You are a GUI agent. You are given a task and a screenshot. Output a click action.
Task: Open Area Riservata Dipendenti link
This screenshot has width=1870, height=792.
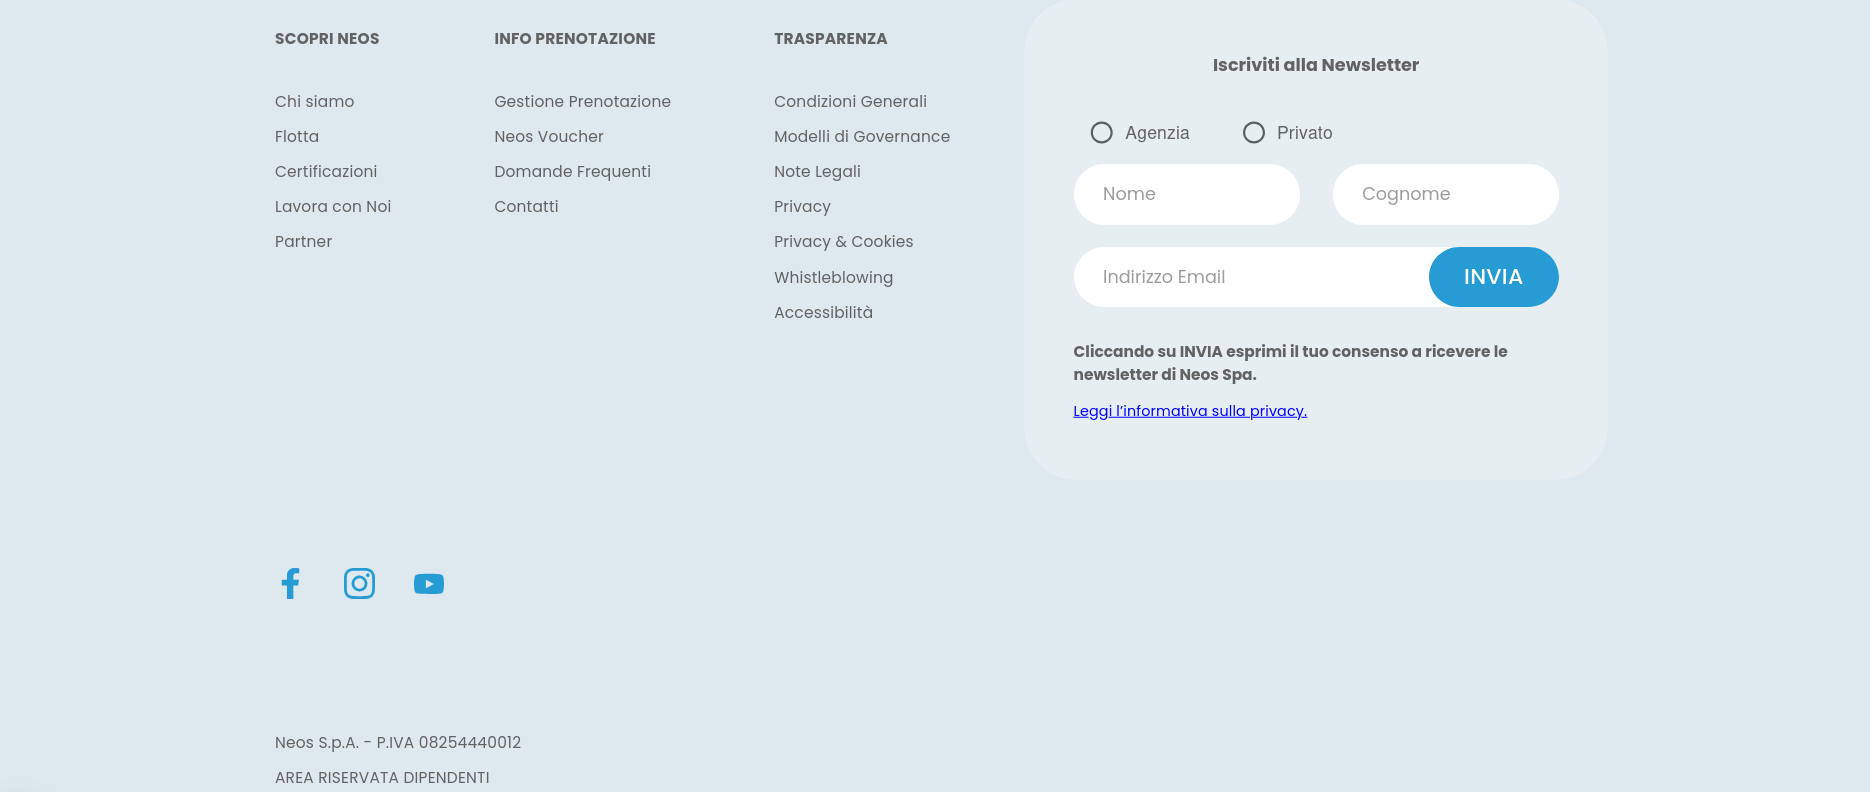[382, 777]
